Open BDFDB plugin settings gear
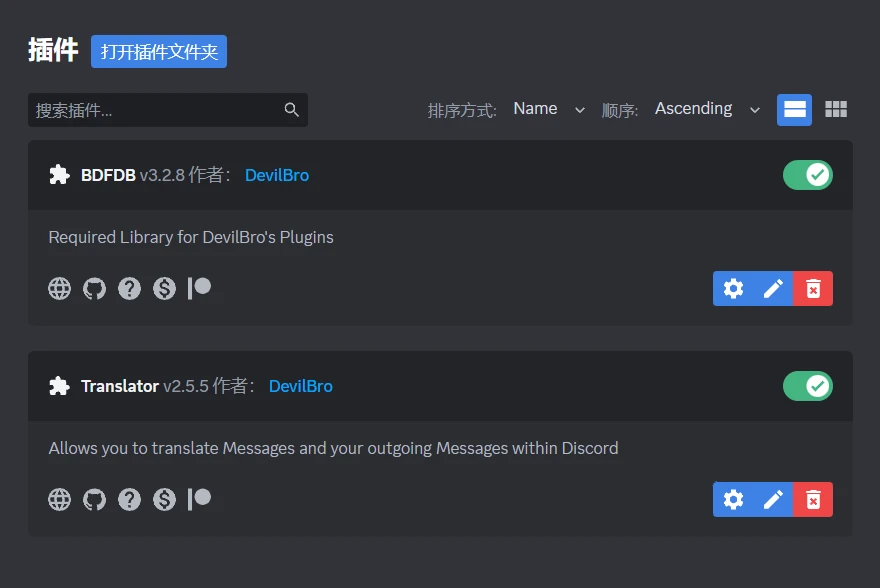 click(x=733, y=288)
